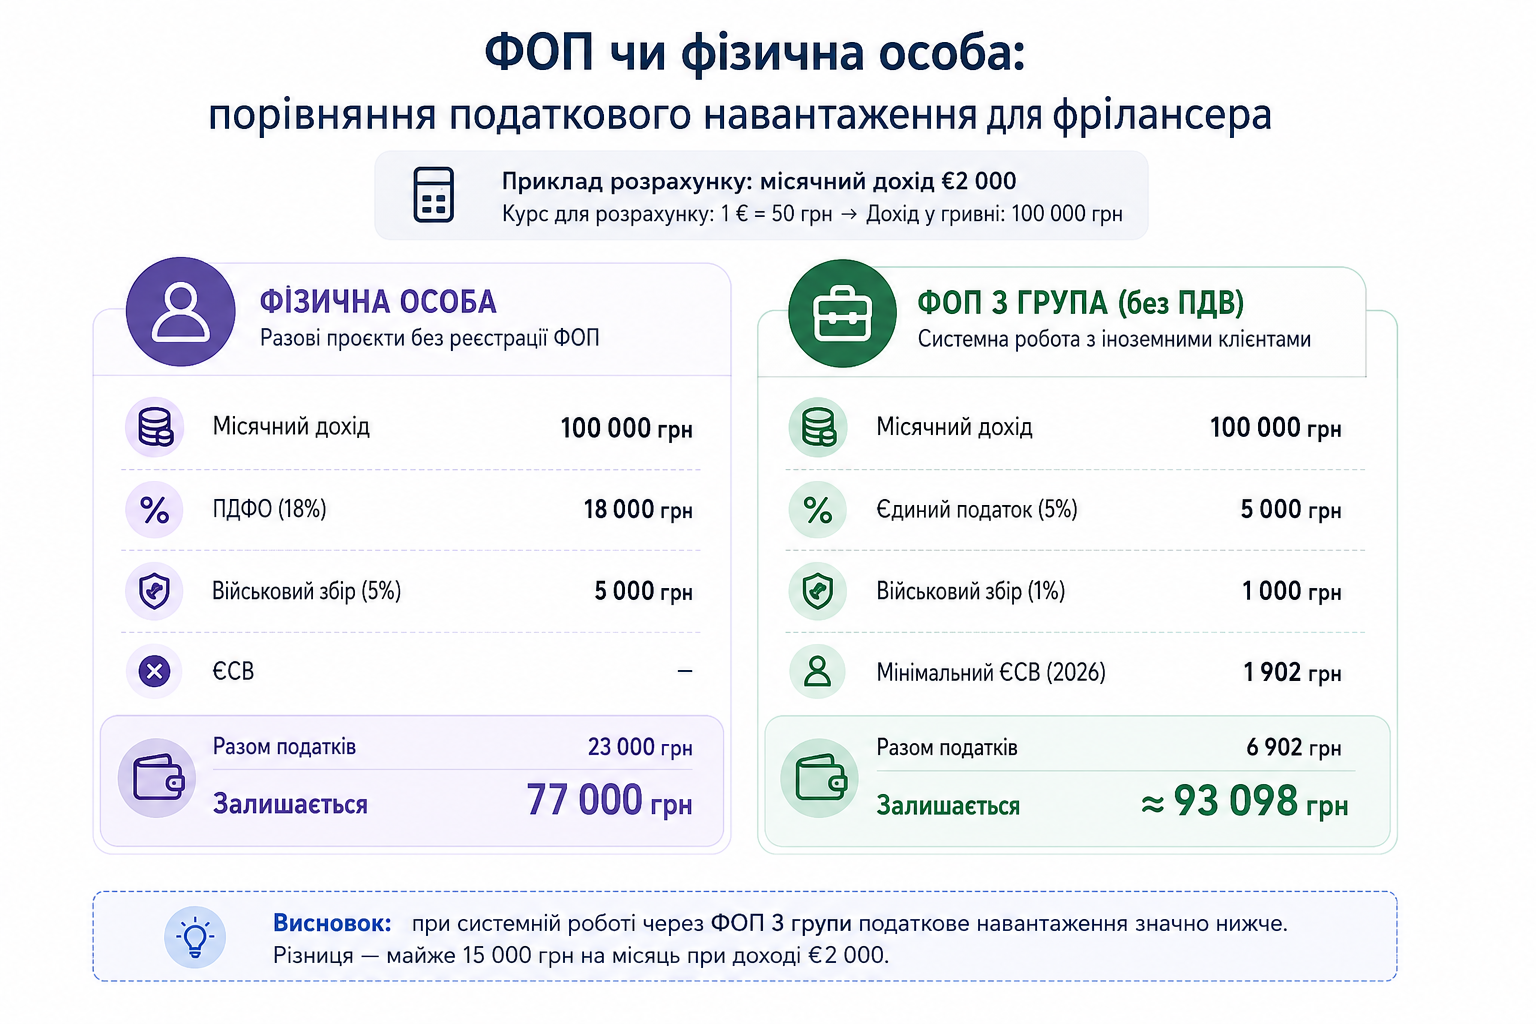This screenshot has width=1536, height=1024.
Task: Click the X circle icon next to ЄСВ
Action: 155,671
